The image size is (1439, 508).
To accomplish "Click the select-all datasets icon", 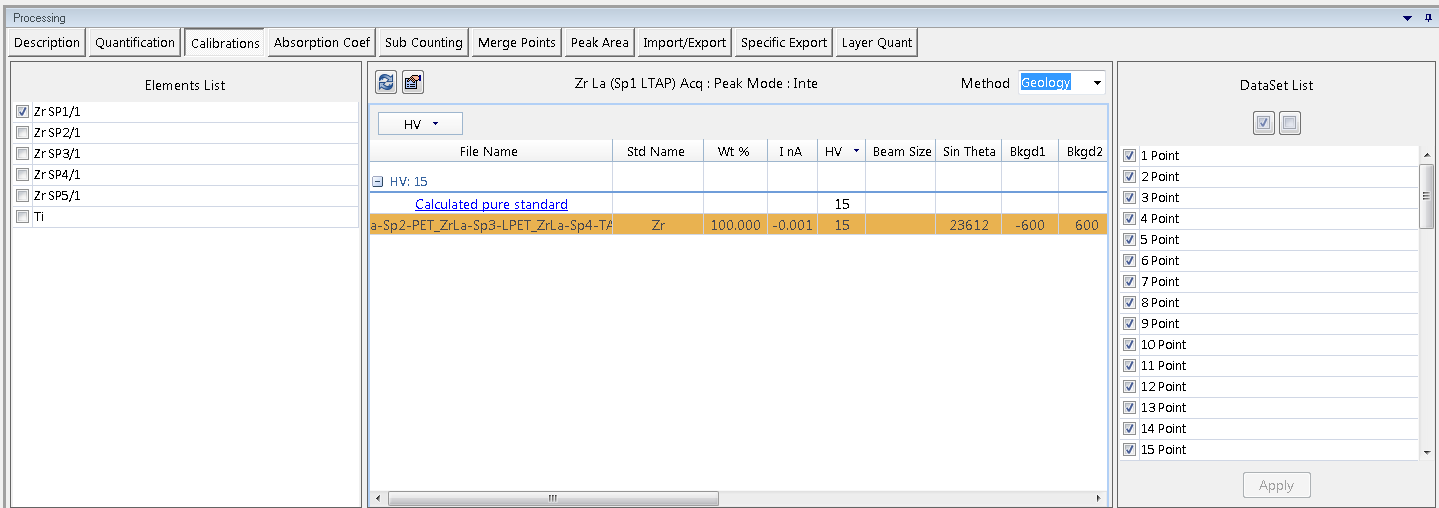I will (1264, 123).
